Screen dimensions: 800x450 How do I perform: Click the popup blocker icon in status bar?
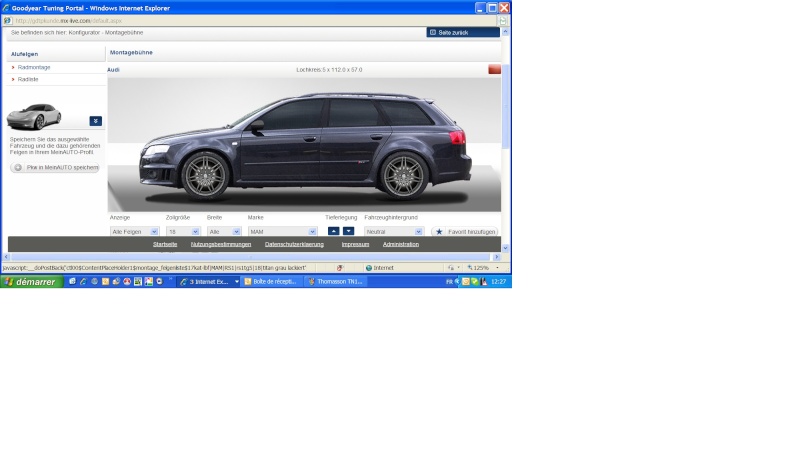pos(340,268)
